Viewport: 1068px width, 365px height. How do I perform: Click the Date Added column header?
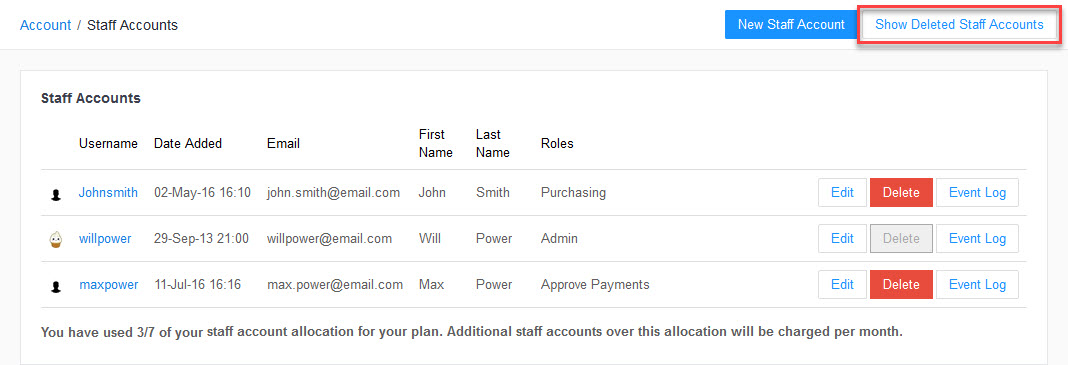(188, 144)
